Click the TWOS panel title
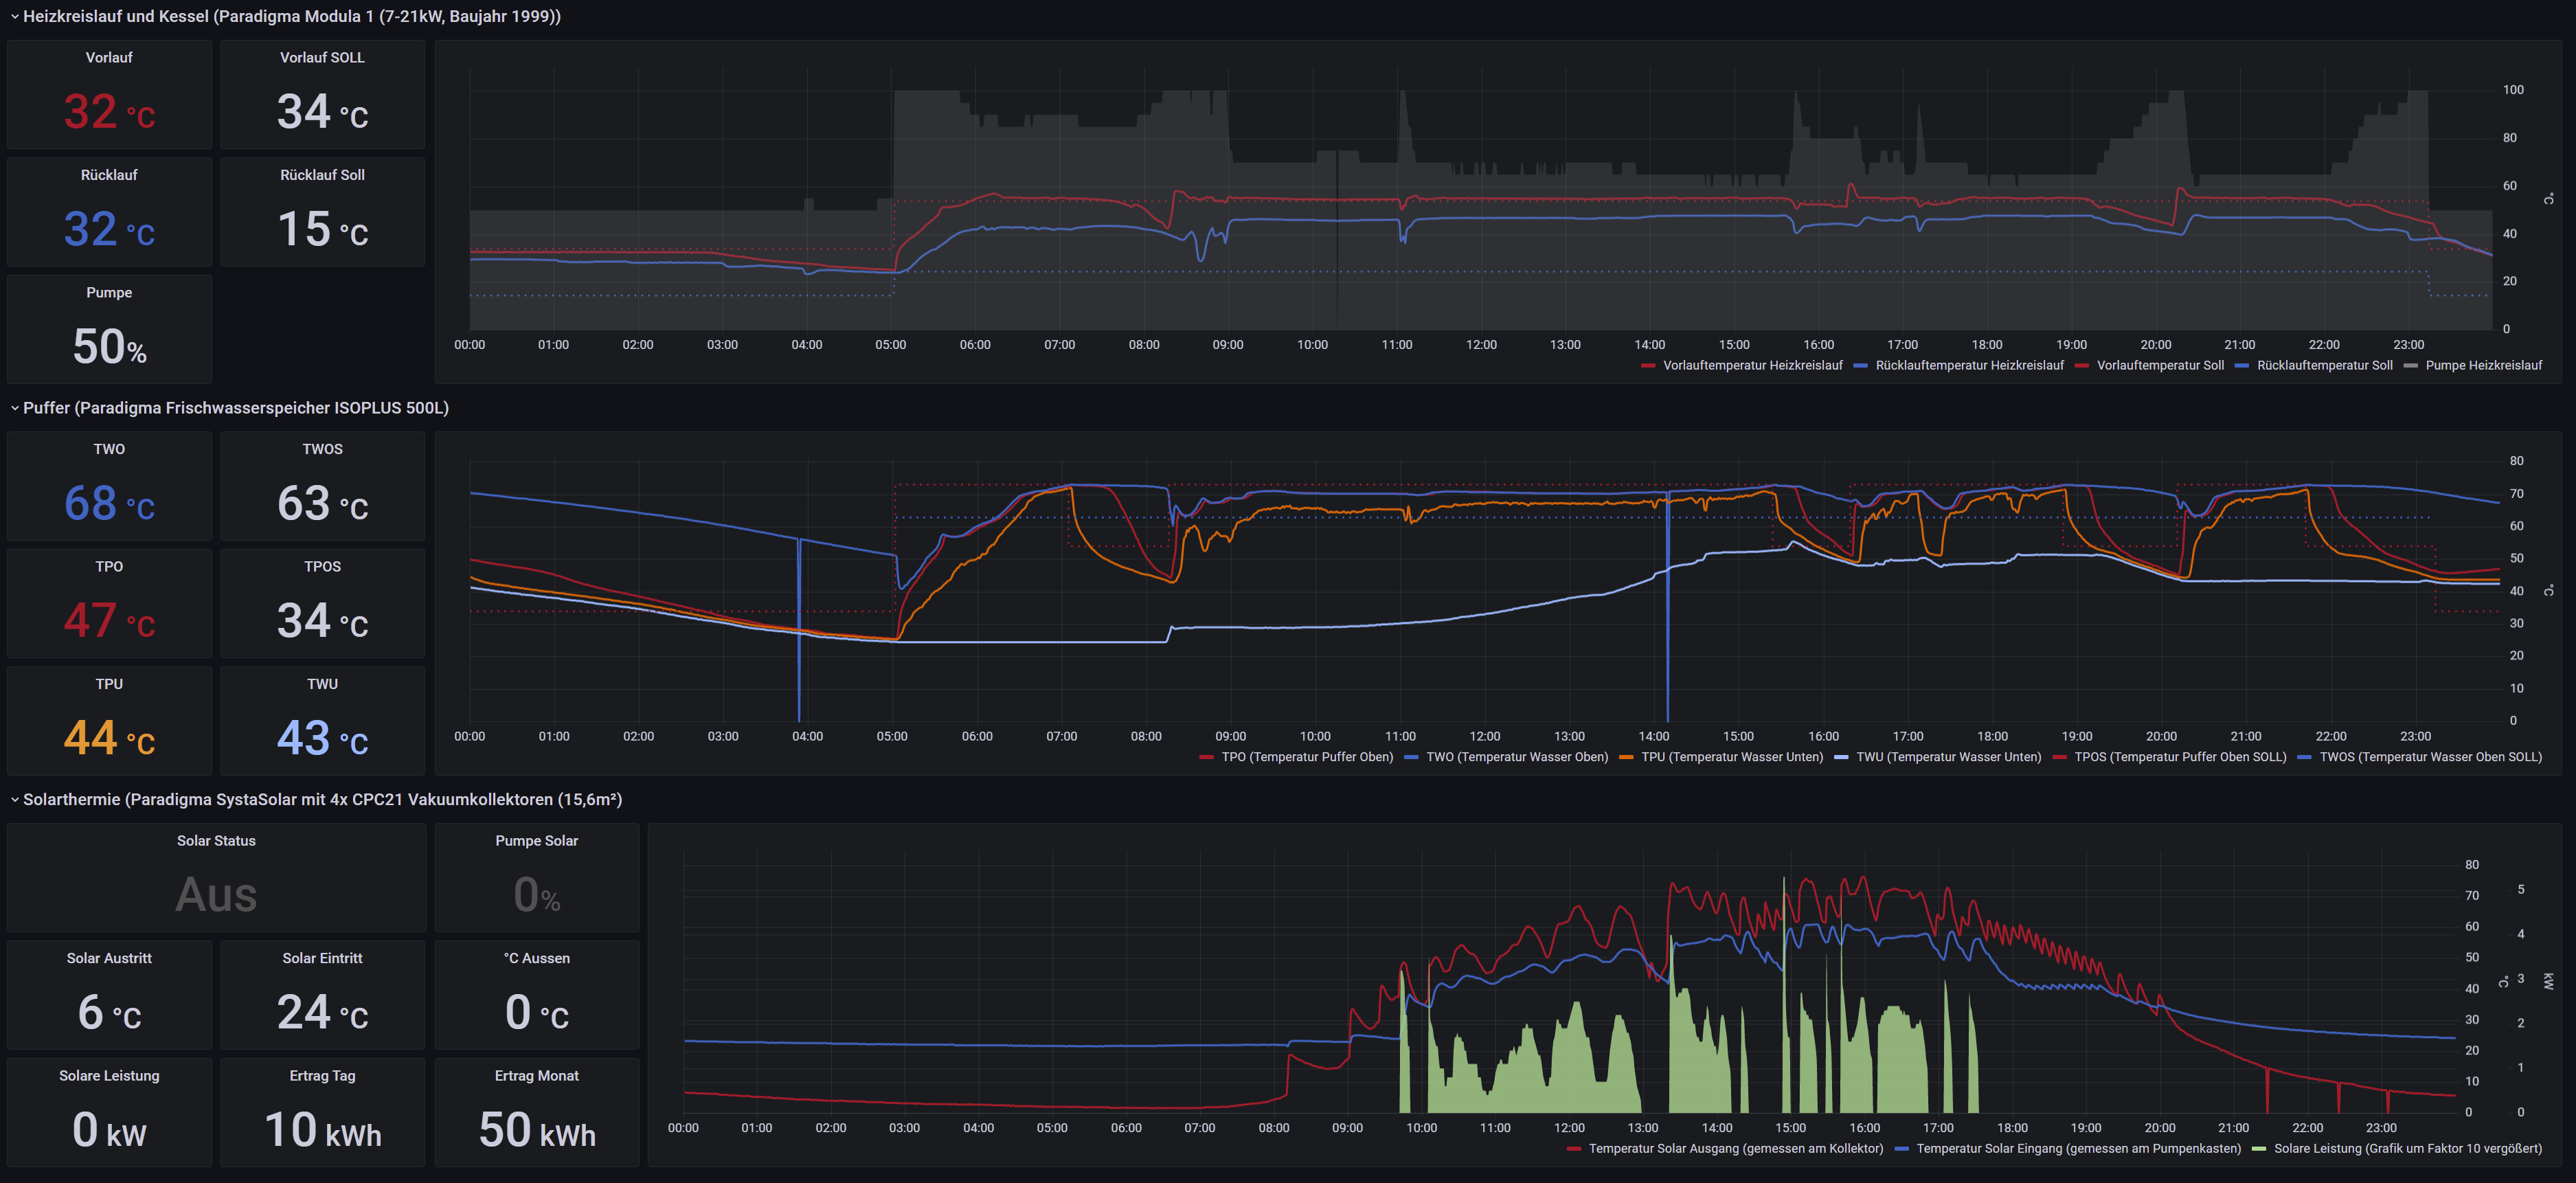 point(322,449)
